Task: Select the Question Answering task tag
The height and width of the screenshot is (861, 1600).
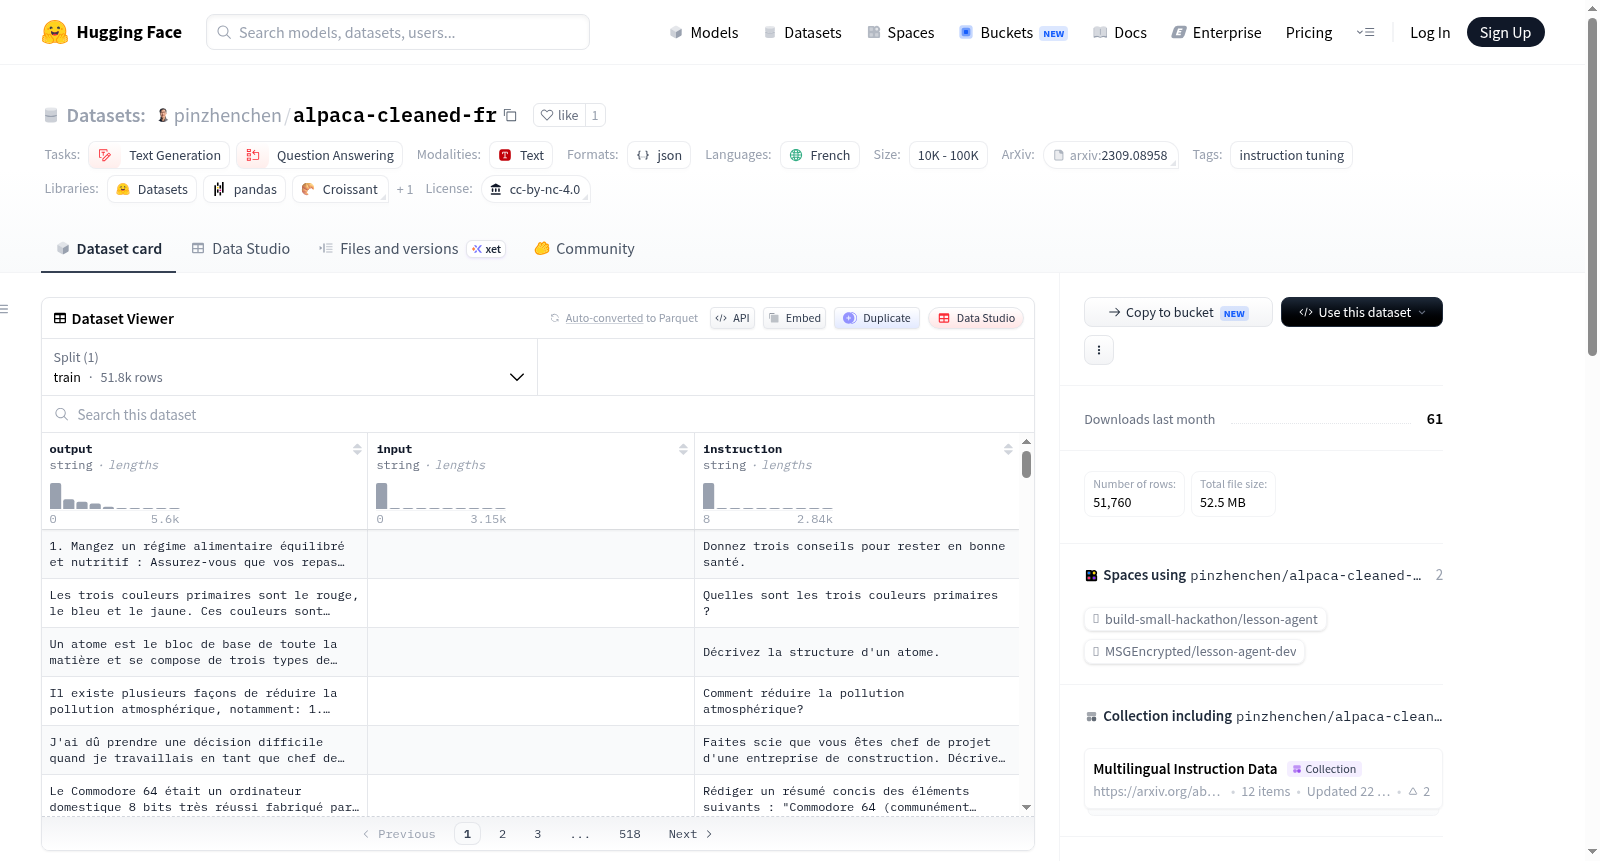Action: (320, 155)
